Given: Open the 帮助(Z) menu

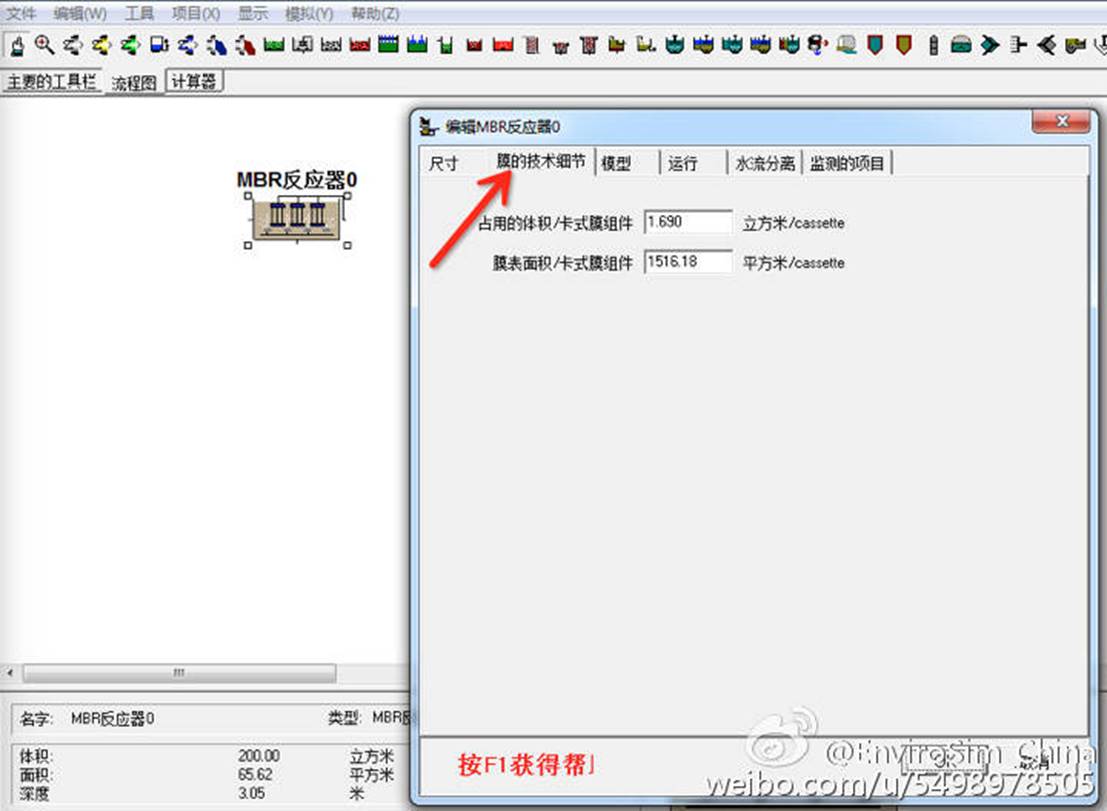Looking at the screenshot, I should 375,14.
